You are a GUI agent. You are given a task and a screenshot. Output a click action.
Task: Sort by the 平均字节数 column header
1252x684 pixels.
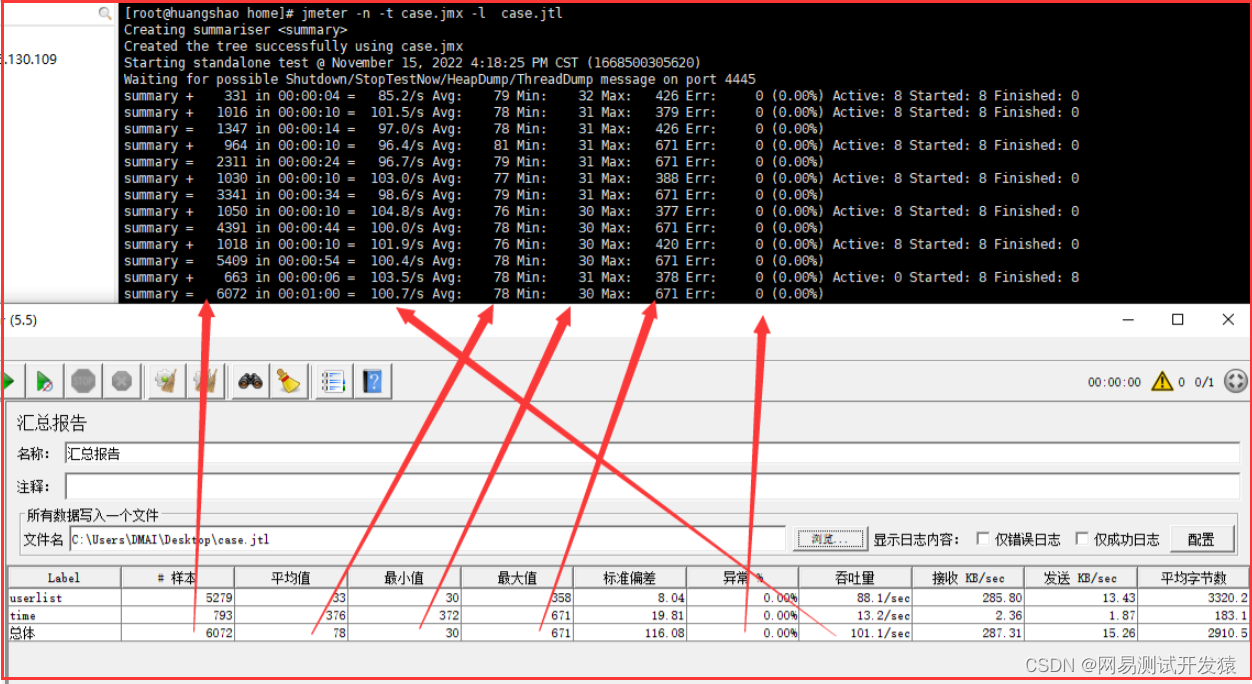coord(1195,578)
